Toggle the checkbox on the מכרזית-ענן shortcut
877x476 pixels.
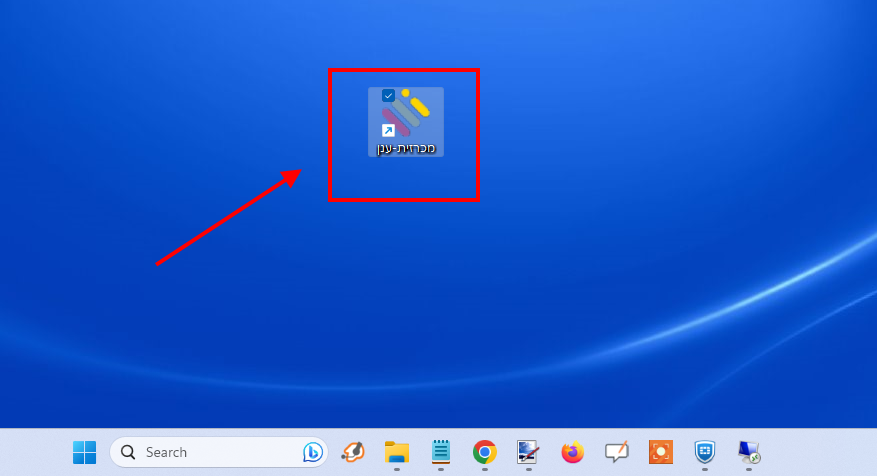click(x=388, y=96)
